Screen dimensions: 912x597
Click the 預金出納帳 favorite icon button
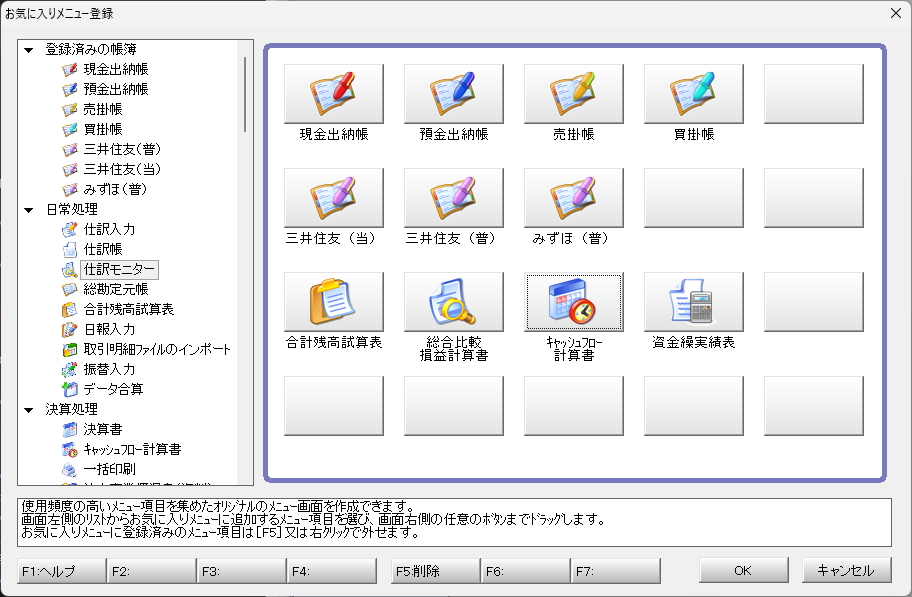(x=454, y=94)
